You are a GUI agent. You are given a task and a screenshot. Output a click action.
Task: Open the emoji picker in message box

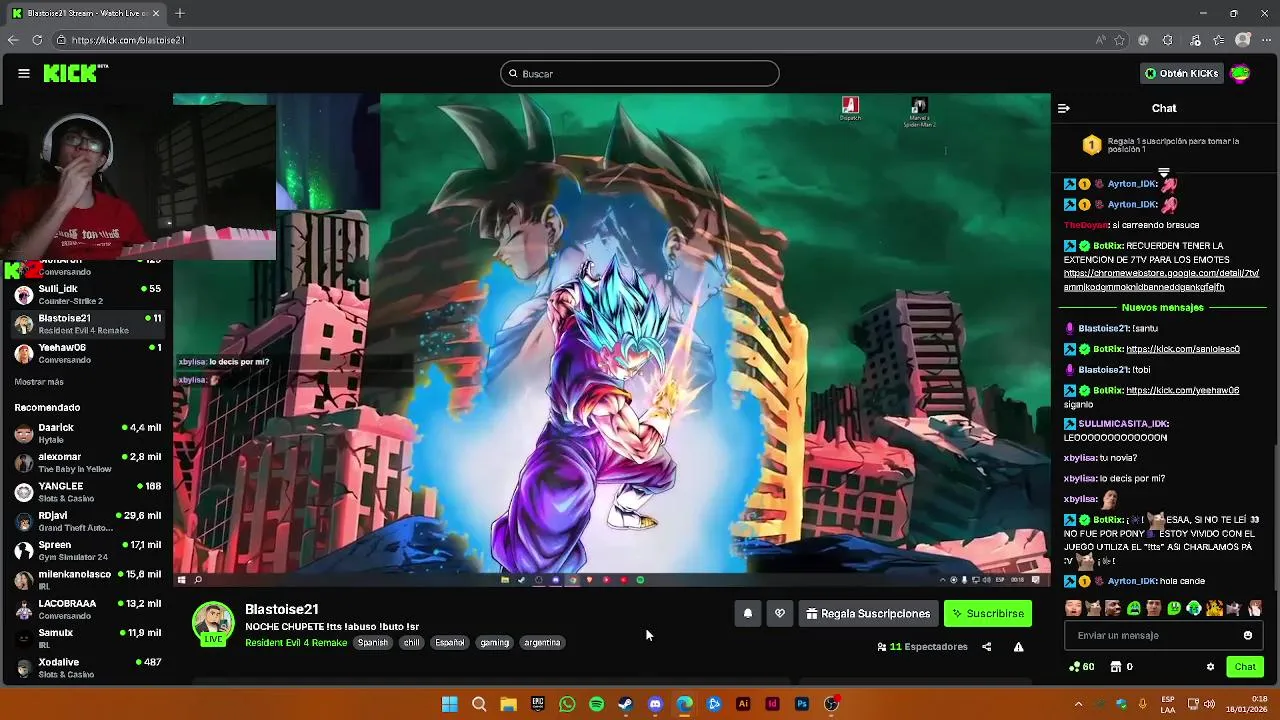[1247, 635]
